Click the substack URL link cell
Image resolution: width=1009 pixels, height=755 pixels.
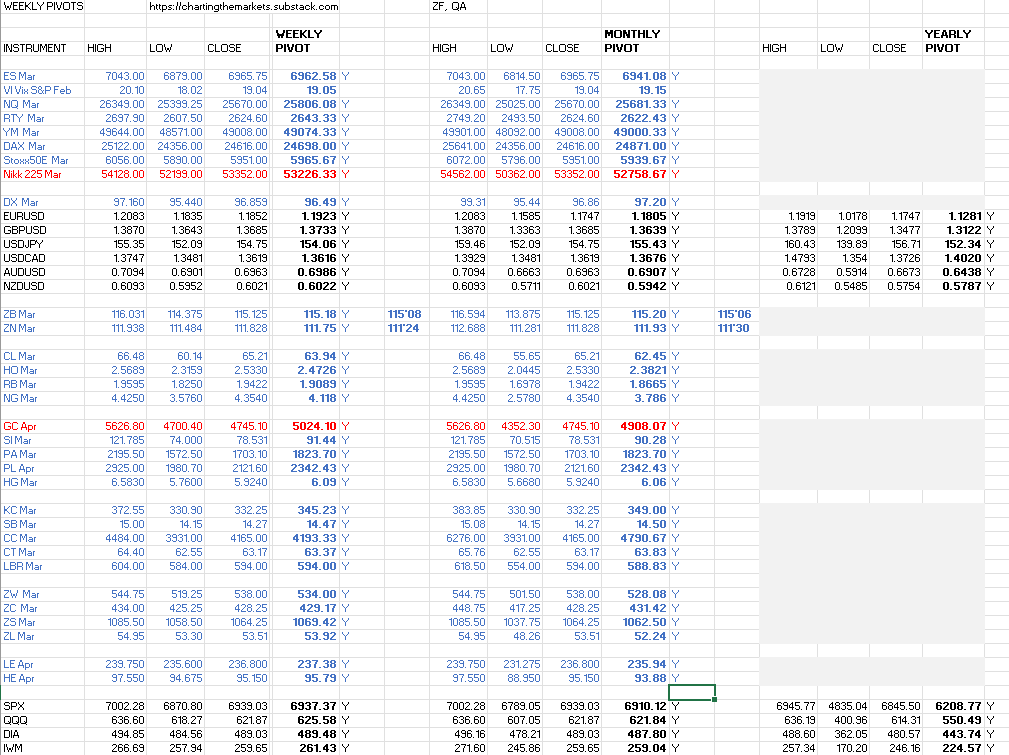243,6
